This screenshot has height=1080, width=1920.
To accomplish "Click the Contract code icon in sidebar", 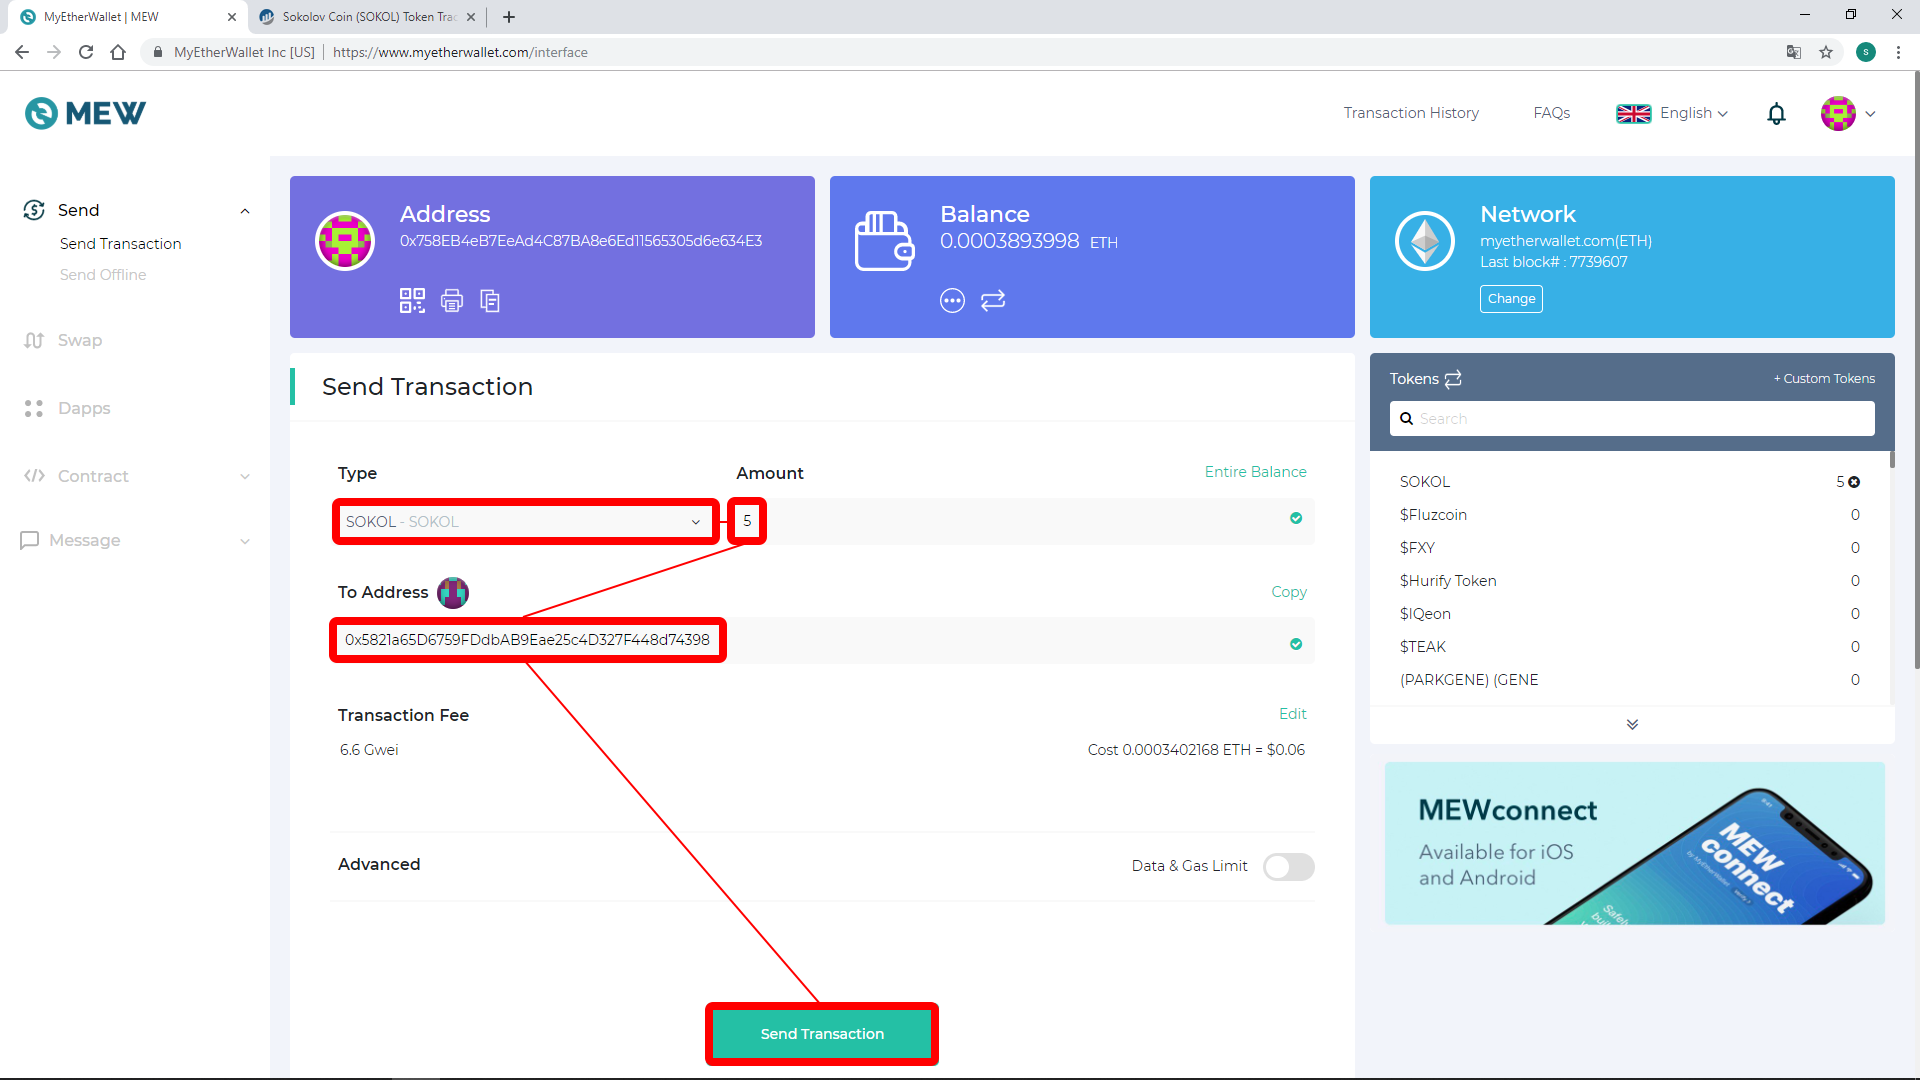I will (34, 476).
